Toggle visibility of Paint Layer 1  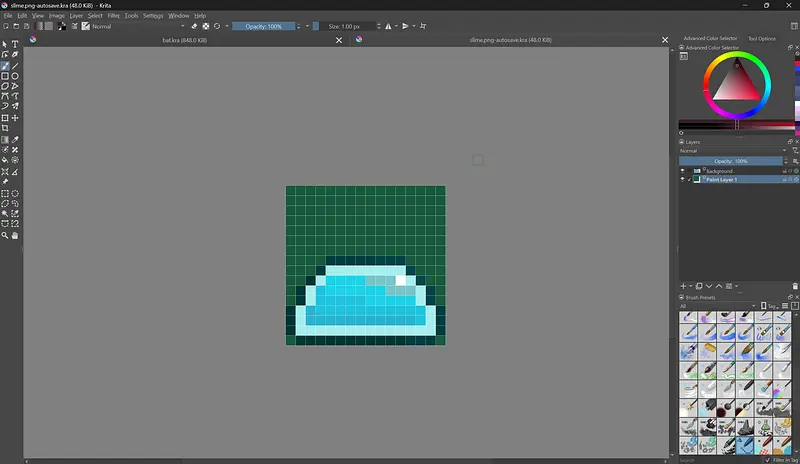click(x=683, y=180)
